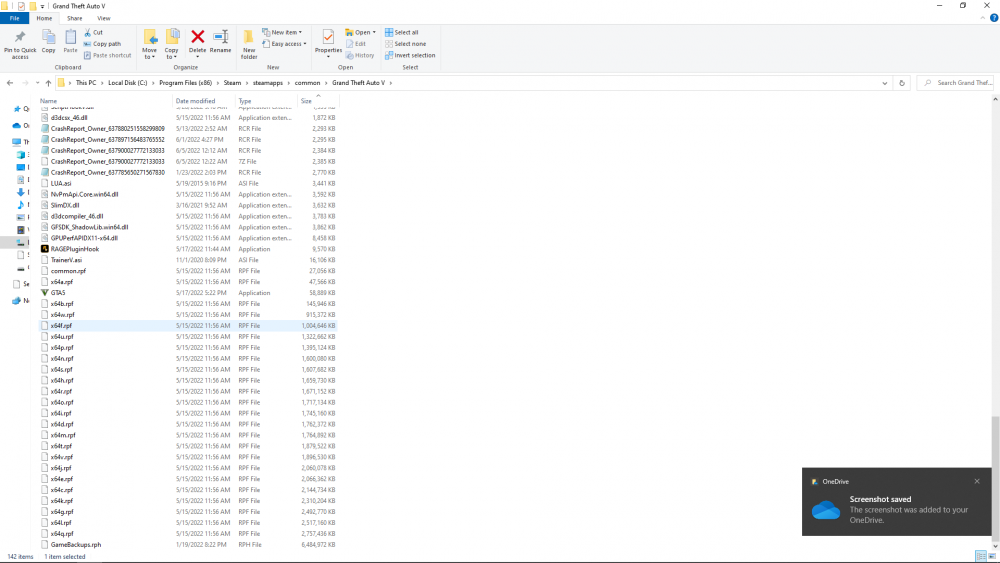Image resolution: width=1000 pixels, height=563 pixels.
Task: Expand the New item dropdown
Action: pyautogui.click(x=284, y=32)
